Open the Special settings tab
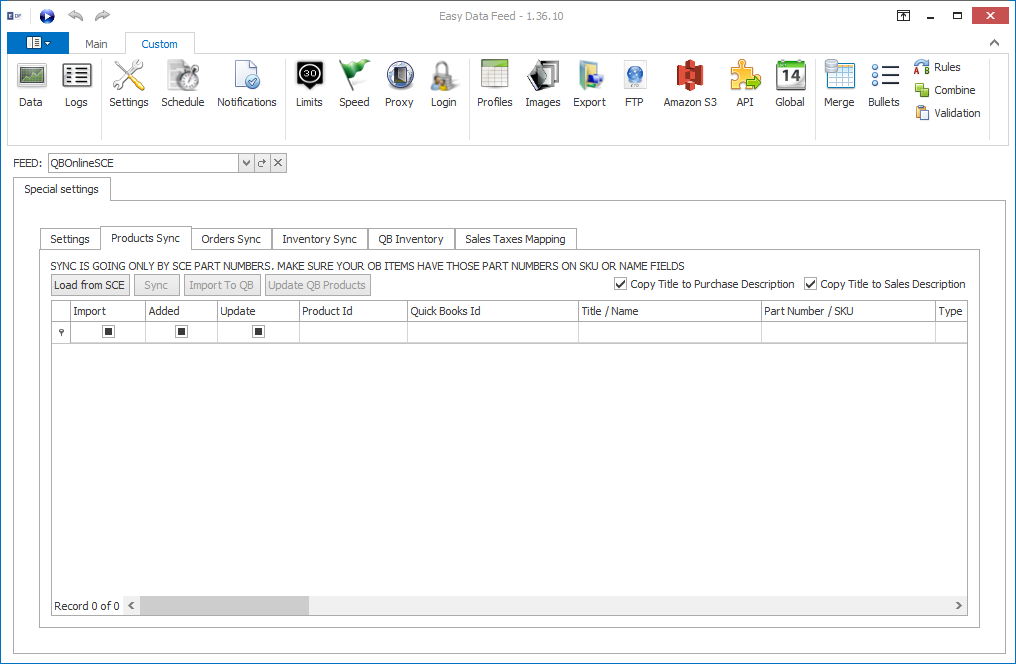This screenshot has width=1016, height=664. (x=62, y=189)
